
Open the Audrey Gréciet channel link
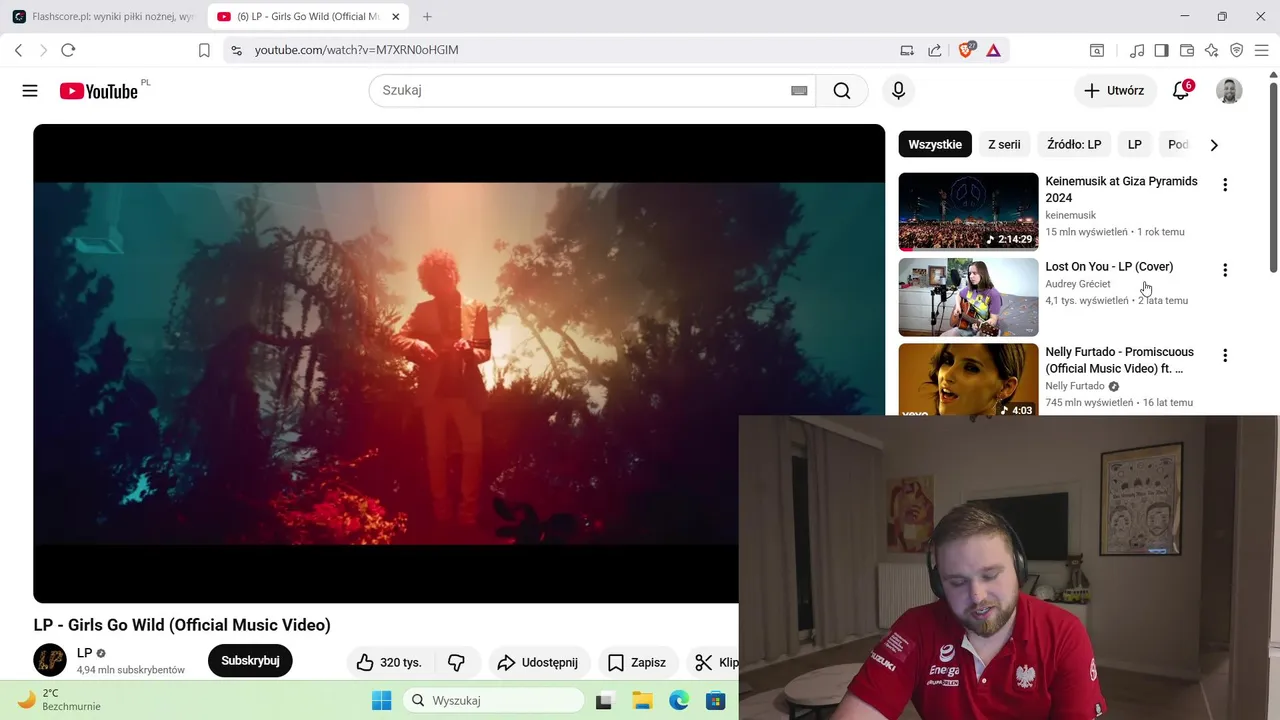[x=1078, y=284]
